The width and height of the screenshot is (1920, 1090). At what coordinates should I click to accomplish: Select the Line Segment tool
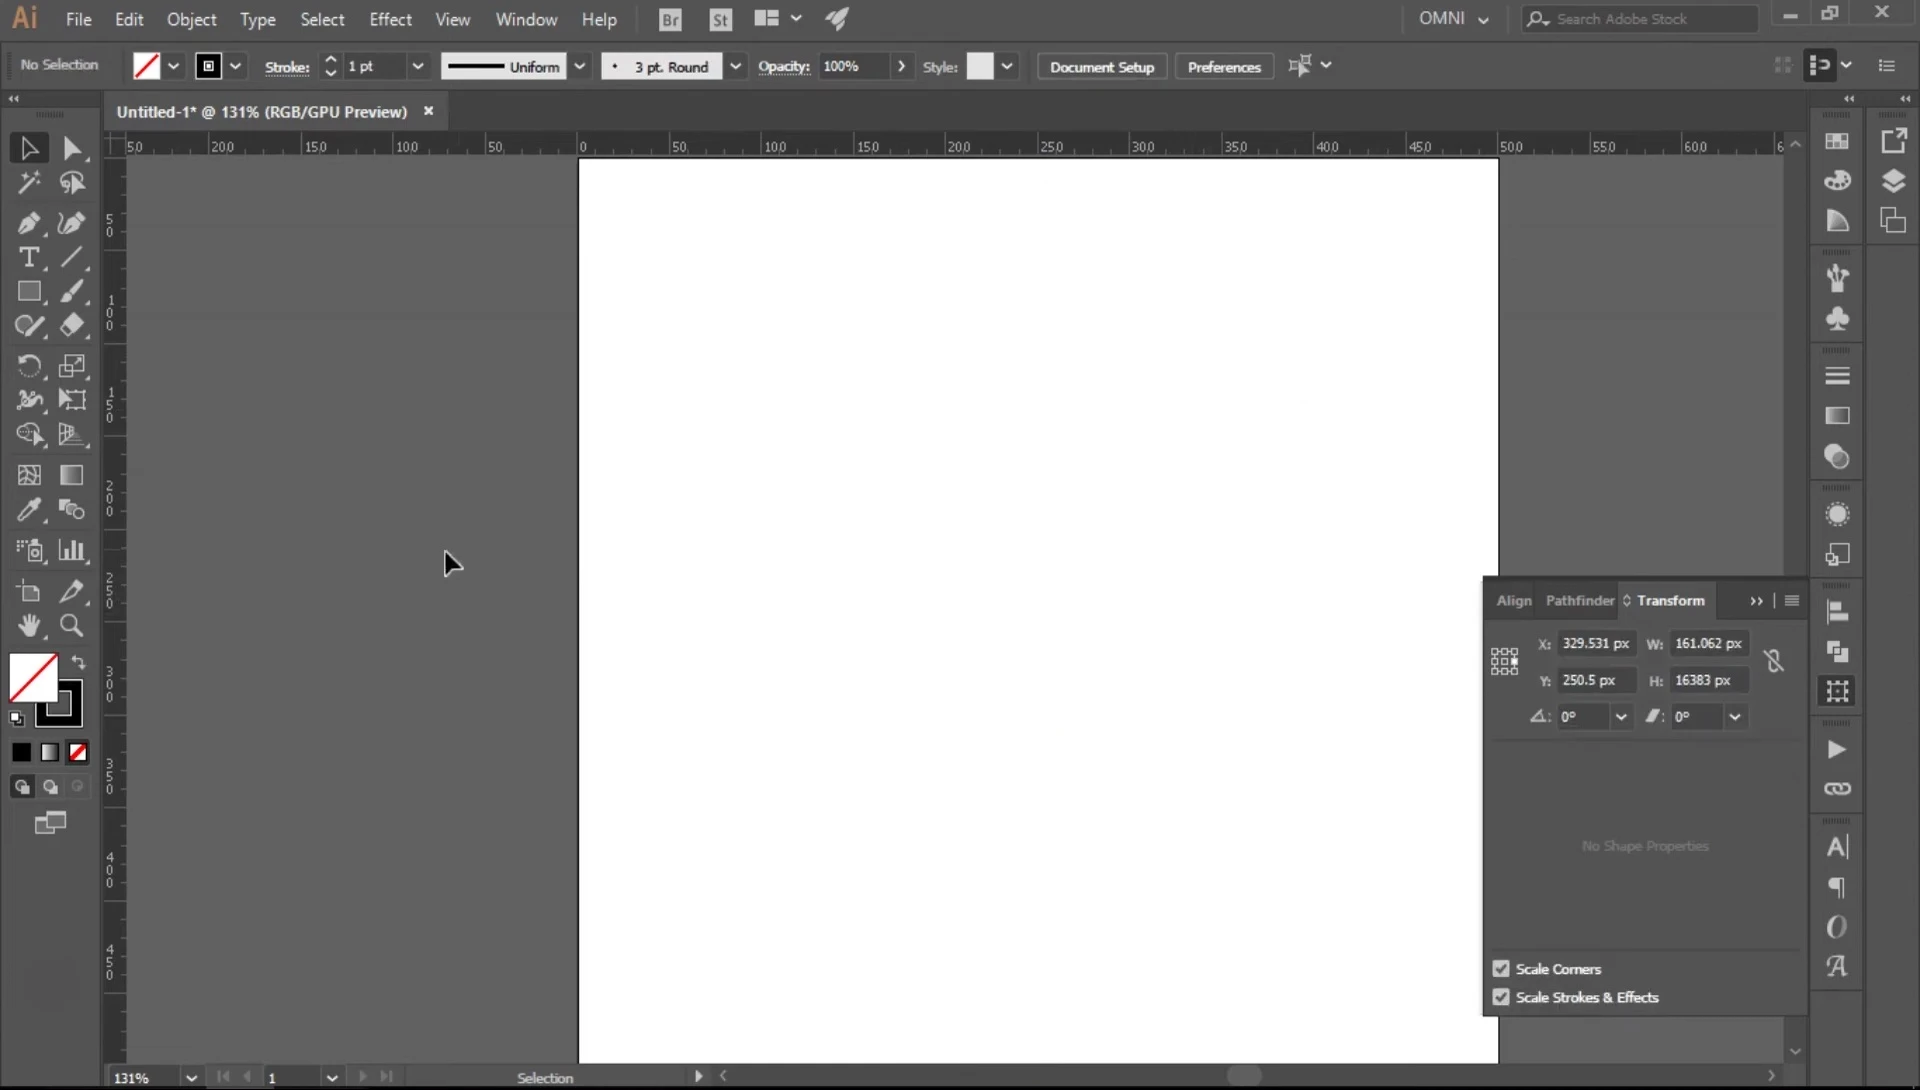[71, 257]
